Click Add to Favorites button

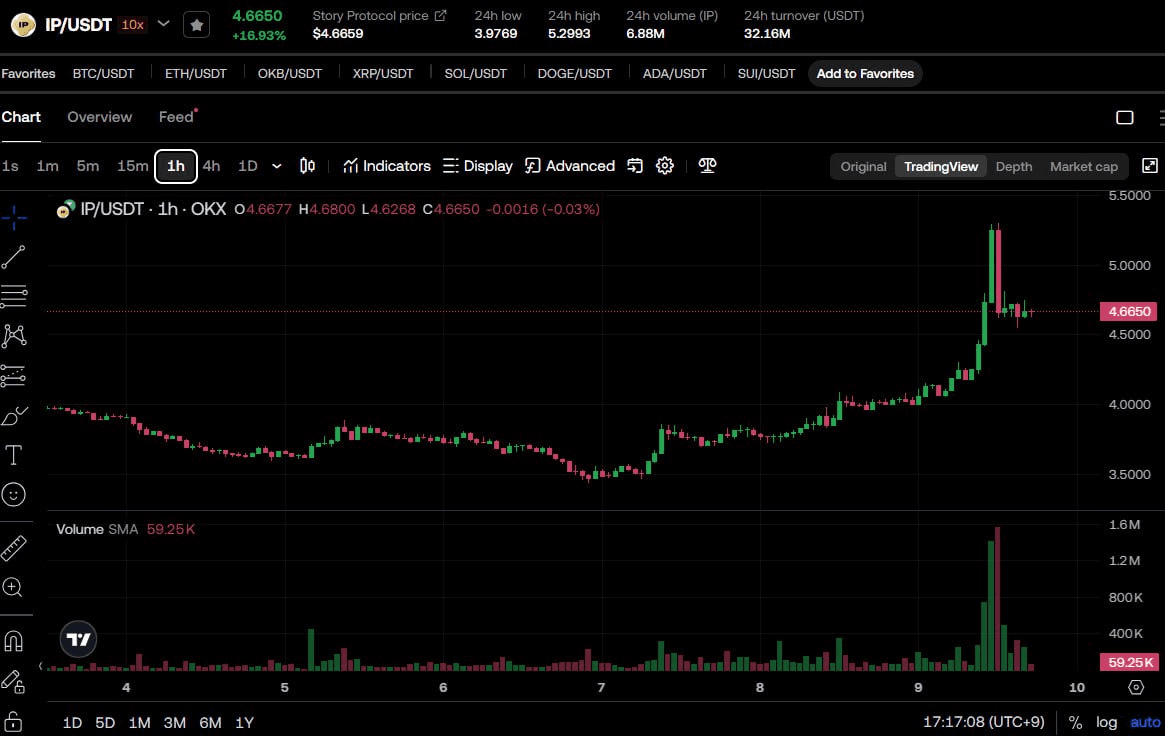(865, 74)
